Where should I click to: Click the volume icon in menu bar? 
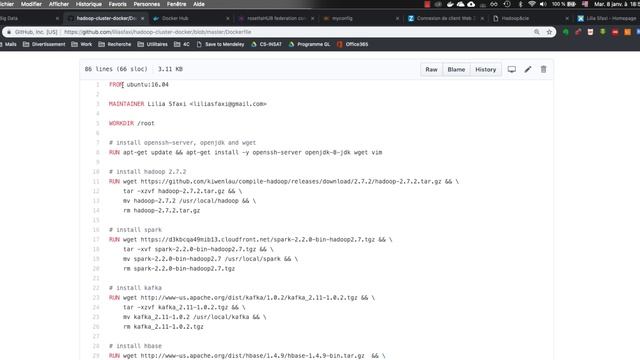543,4
